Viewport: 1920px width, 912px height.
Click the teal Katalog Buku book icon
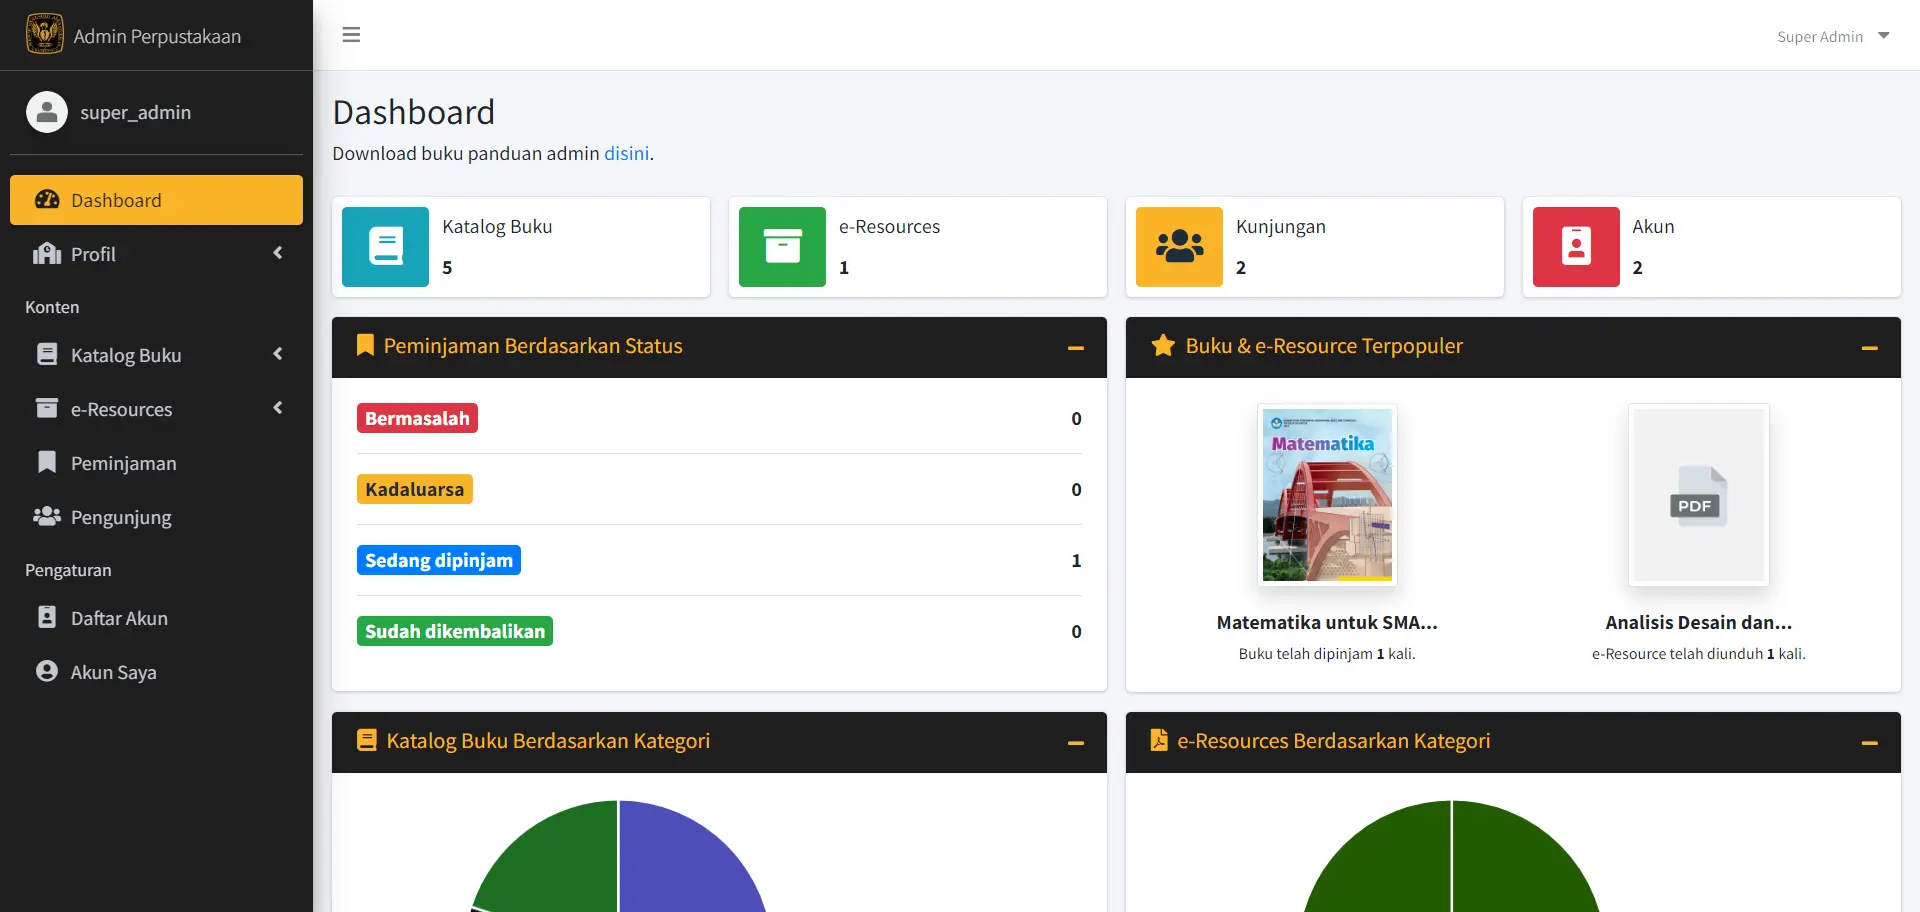click(x=385, y=247)
